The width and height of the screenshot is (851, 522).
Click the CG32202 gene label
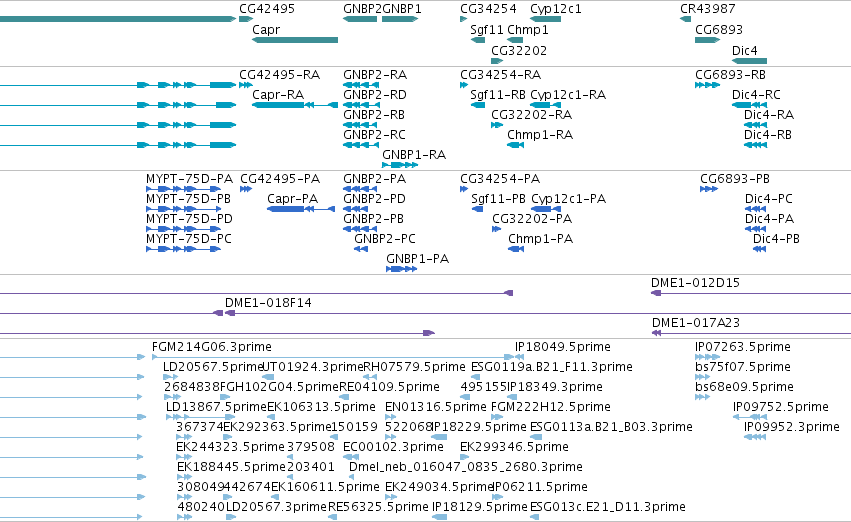[x=519, y=51]
